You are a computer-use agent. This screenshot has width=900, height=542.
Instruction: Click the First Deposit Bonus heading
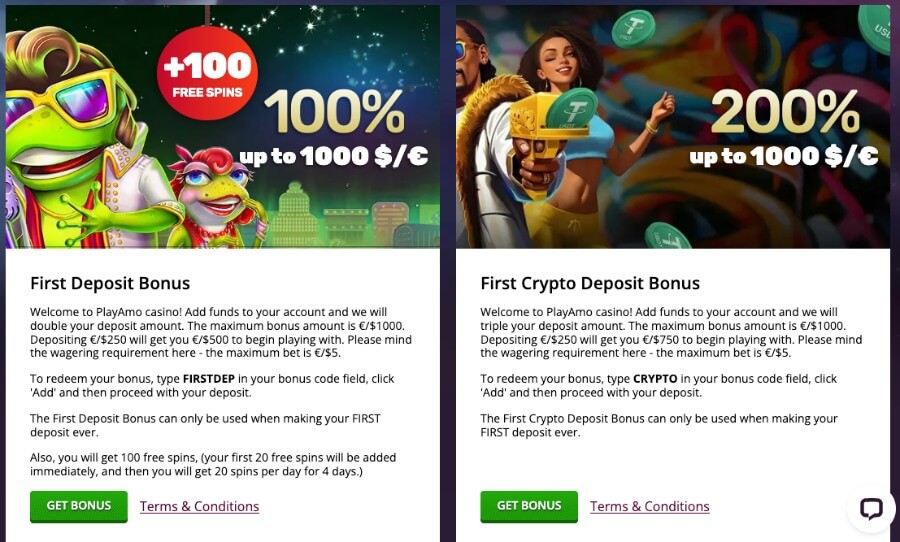point(110,283)
